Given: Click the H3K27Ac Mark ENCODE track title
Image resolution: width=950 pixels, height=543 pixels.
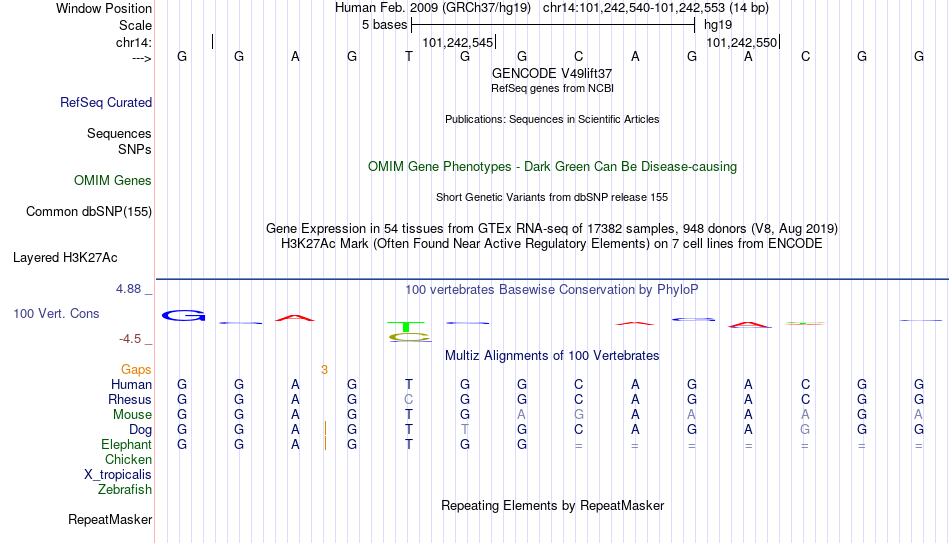Looking at the screenshot, I should tap(552, 244).
